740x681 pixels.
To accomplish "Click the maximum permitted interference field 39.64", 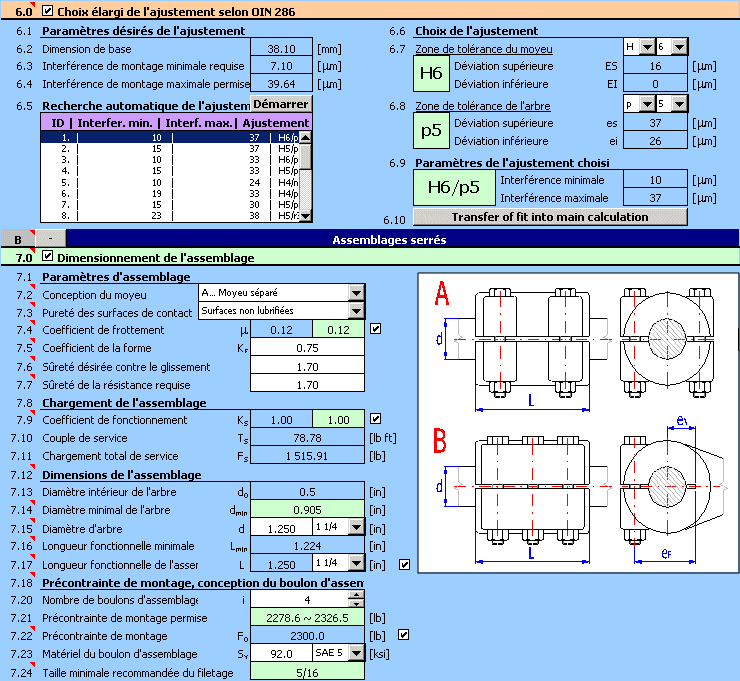I will pyautogui.click(x=281, y=84).
